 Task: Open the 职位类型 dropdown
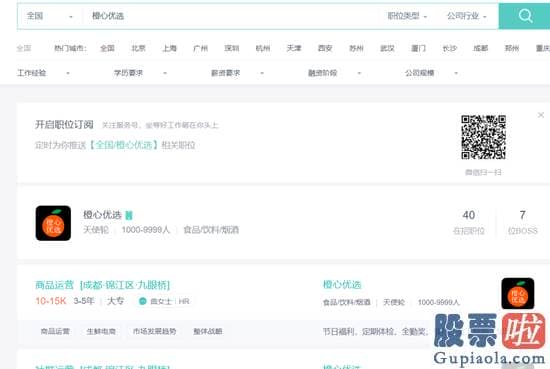pyautogui.click(x=407, y=16)
